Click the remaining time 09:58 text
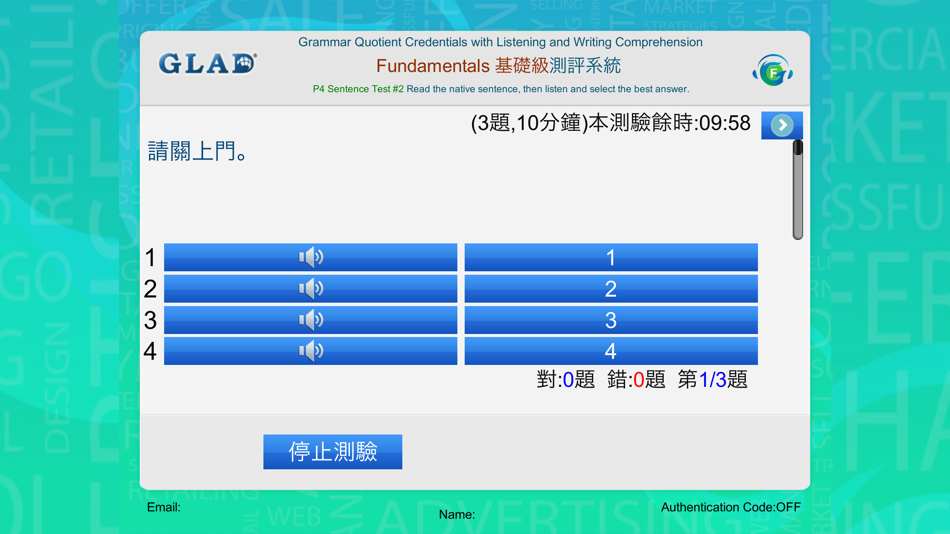The height and width of the screenshot is (534, 950). click(x=723, y=123)
